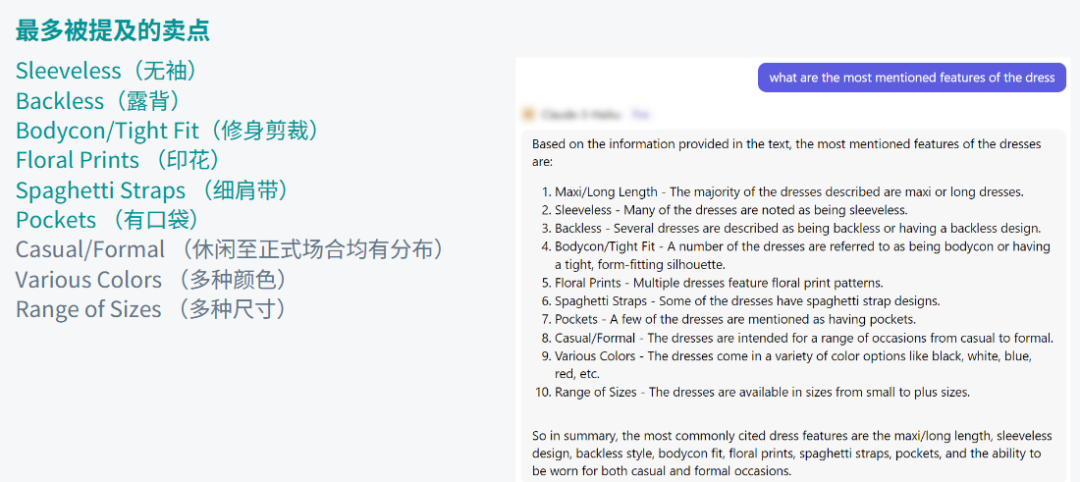Click list item 5, Floral Prints
Image resolution: width=1080 pixels, height=482 pixels.
718,283
